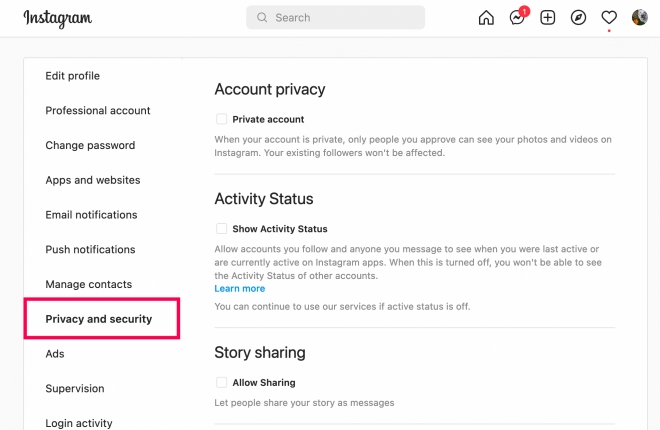Go to Change password settings

point(90,145)
